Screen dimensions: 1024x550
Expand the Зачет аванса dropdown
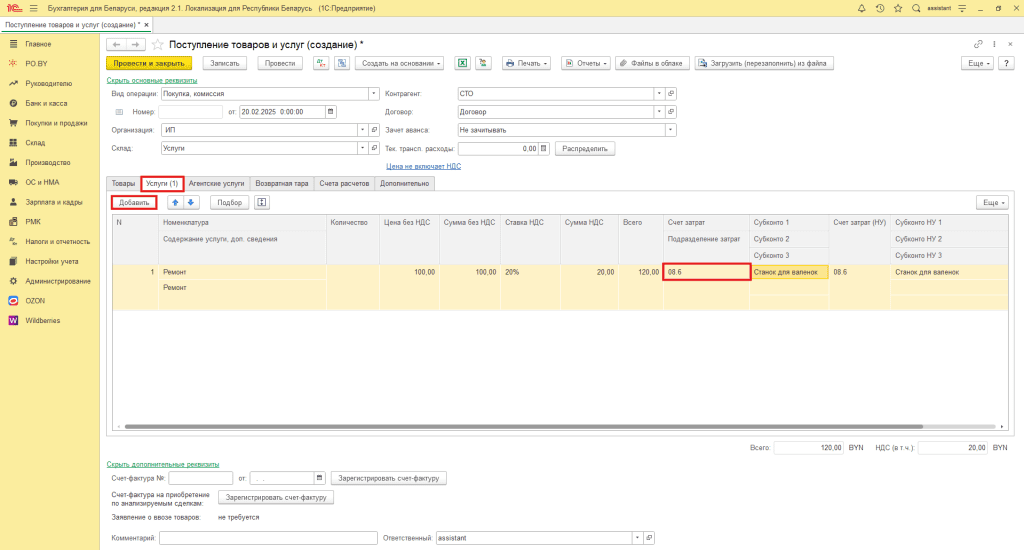pyautogui.click(x=670, y=130)
